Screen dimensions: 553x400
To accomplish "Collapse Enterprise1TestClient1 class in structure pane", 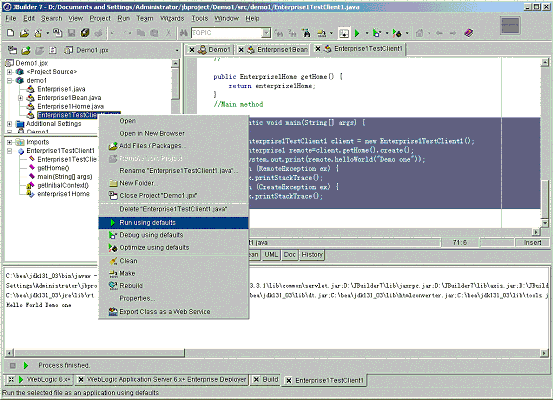I will pyautogui.click(x=10, y=151).
